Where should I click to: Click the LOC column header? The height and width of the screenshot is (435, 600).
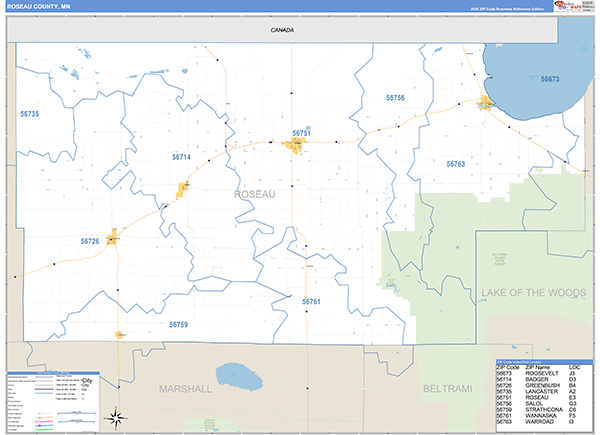point(574,367)
